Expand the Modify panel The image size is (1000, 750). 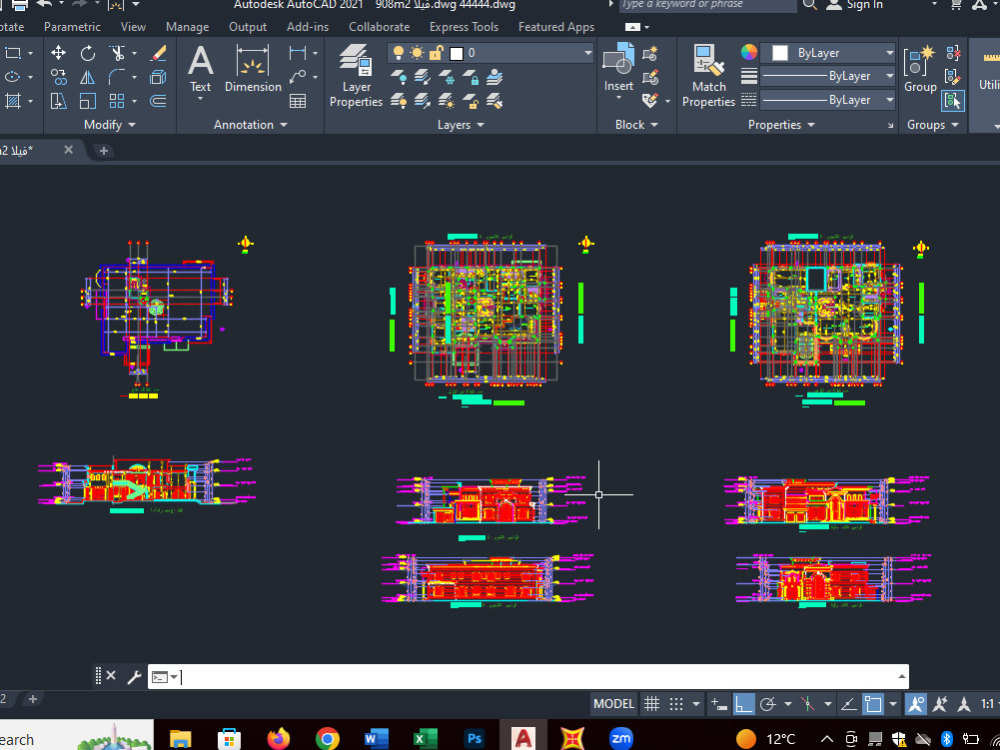tap(130, 124)
